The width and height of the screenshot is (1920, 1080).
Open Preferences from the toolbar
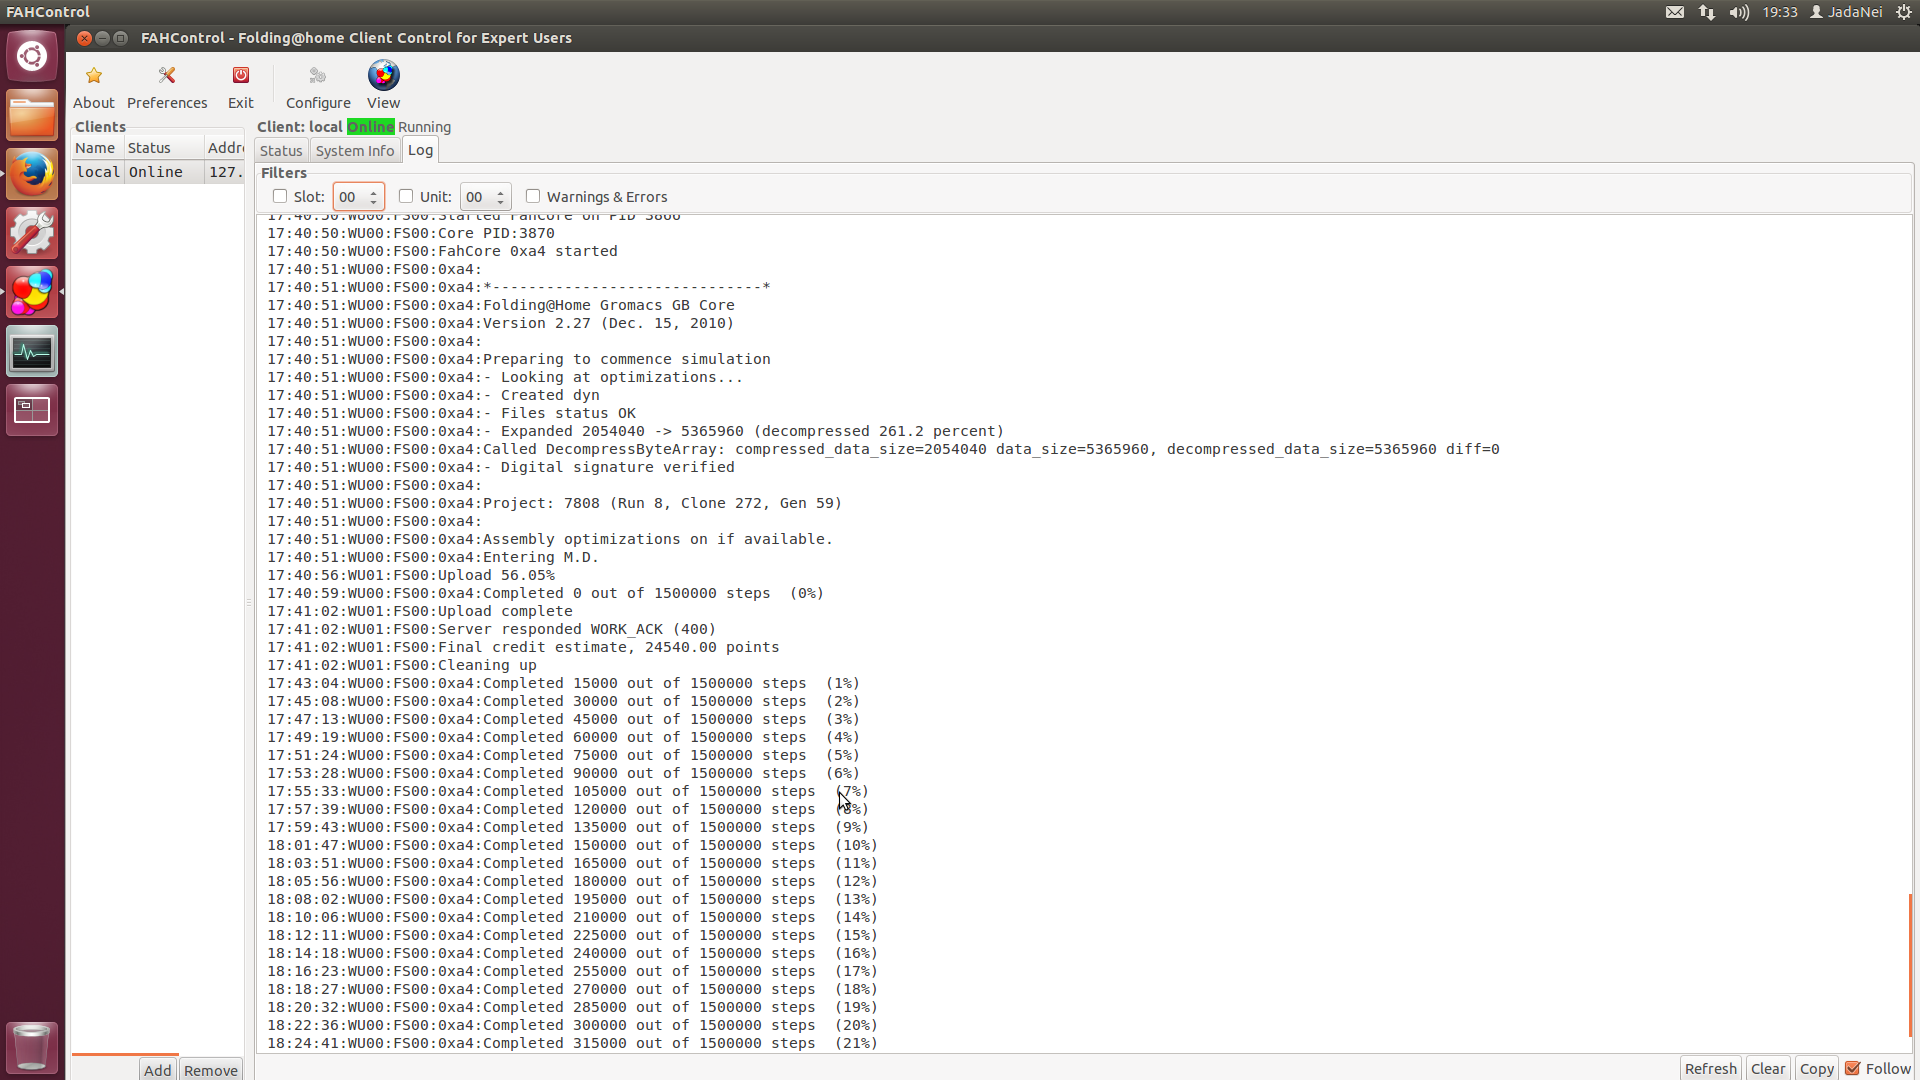point(167,87)
